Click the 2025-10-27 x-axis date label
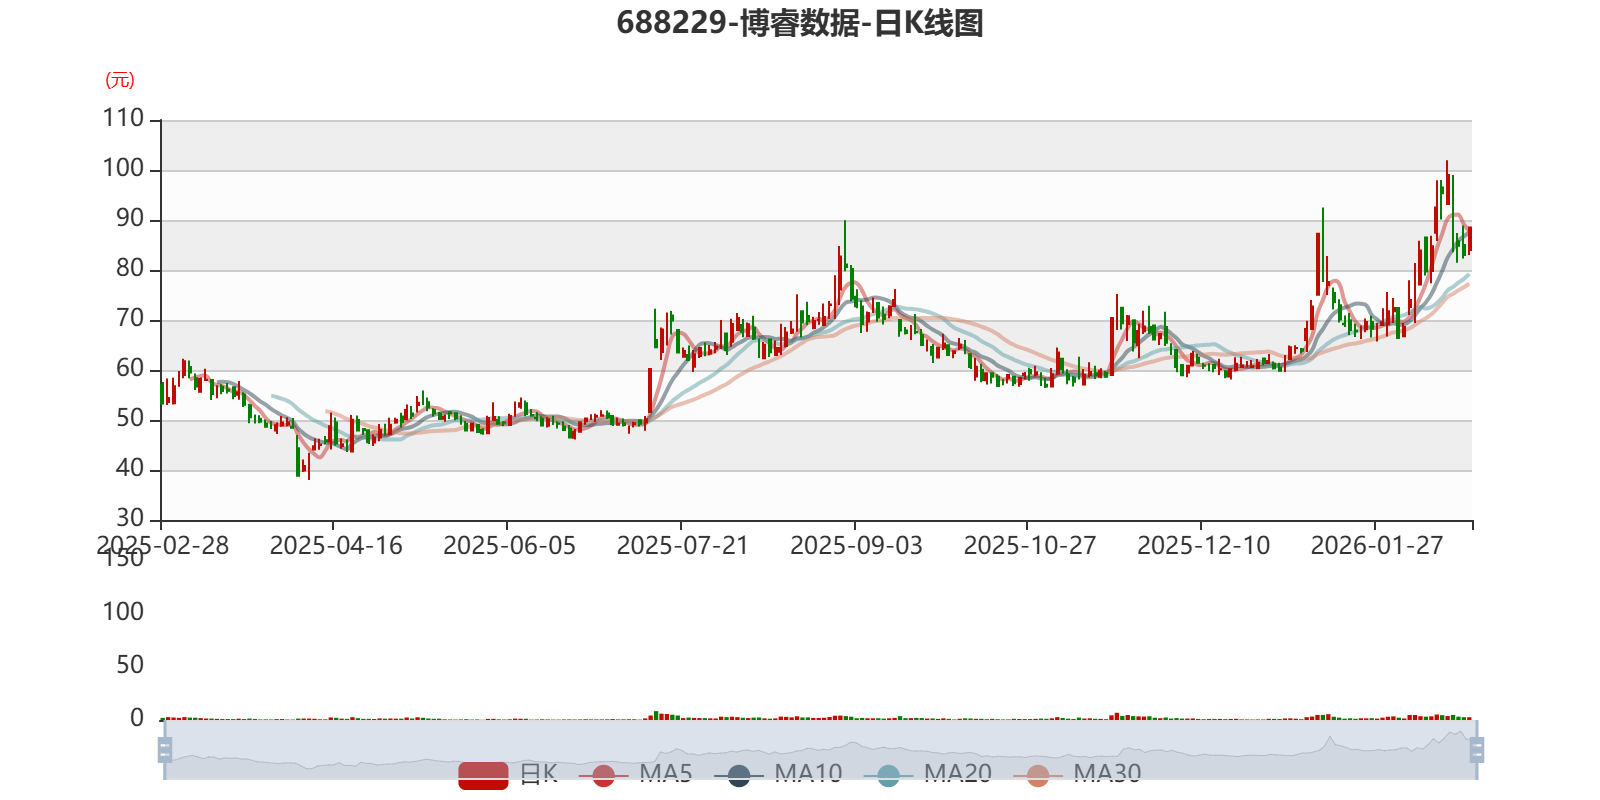Screen dimensions: 1600x800 pyautogui.click(x=1029, y=545)
